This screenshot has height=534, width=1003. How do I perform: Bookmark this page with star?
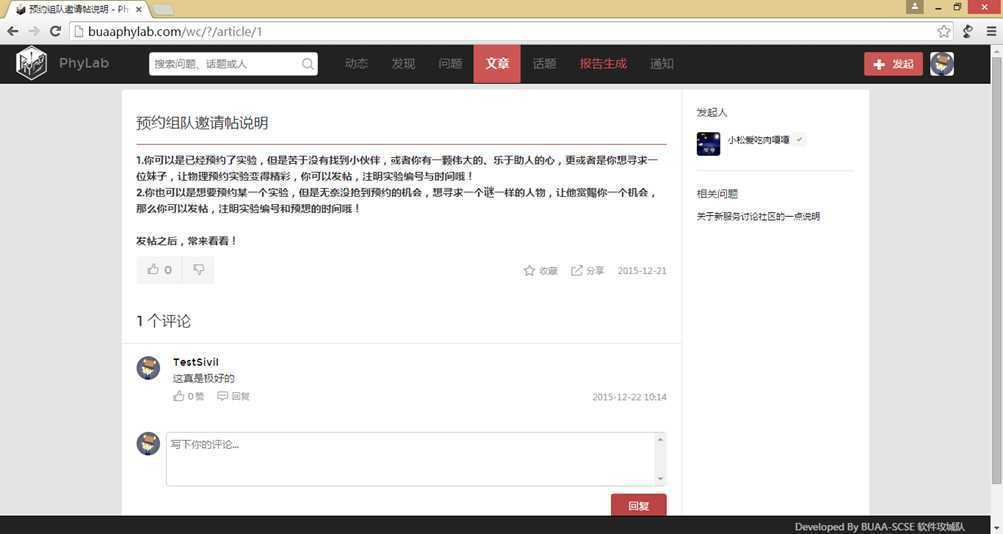tap(944, 31)
